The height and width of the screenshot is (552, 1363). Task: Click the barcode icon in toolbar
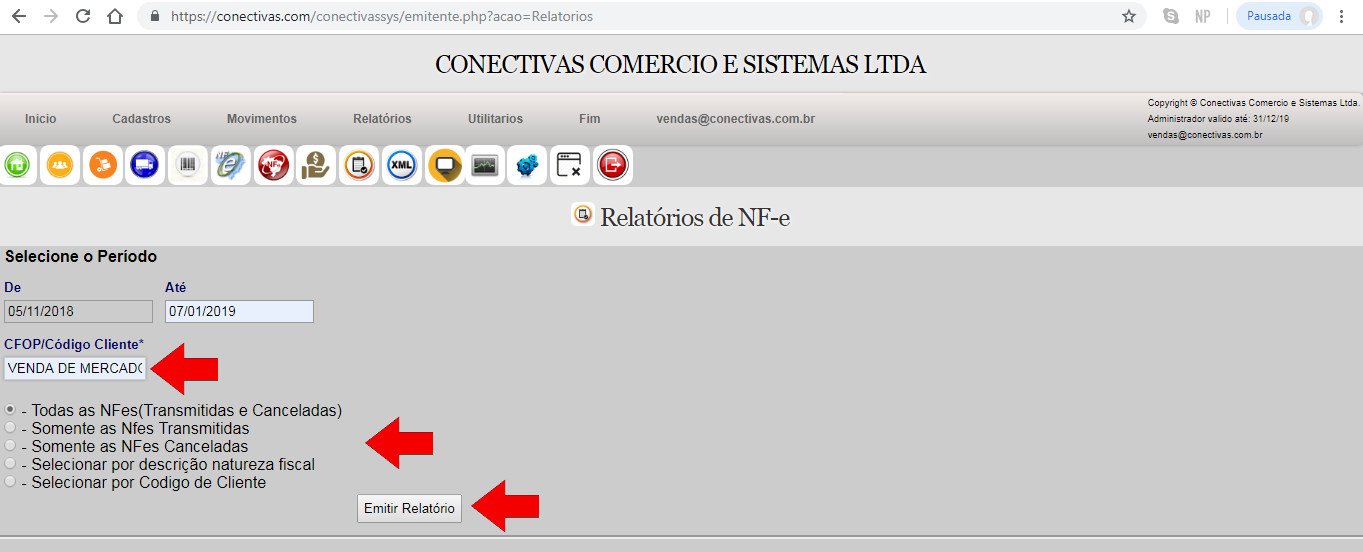pos(188,165)
